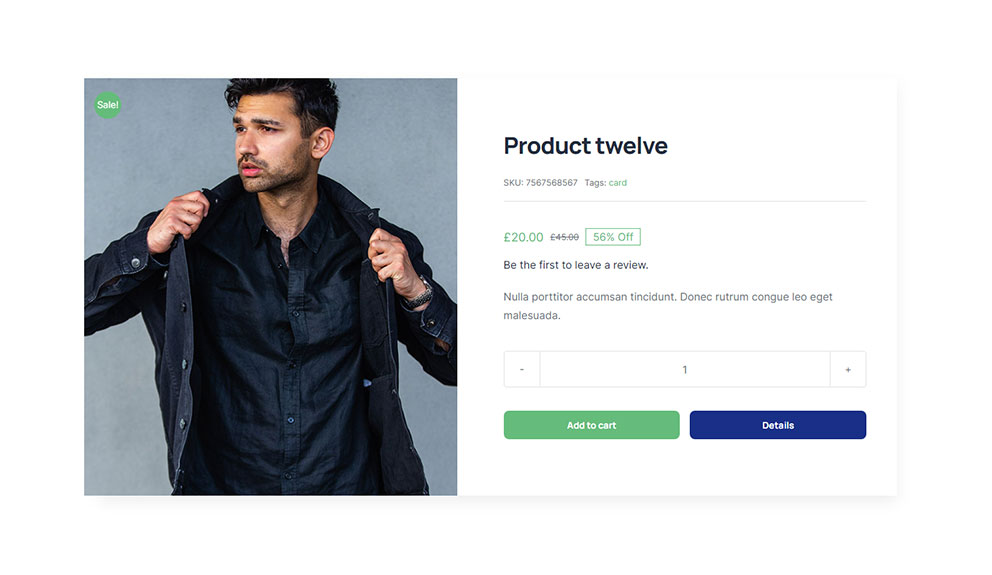Click the Product twelve title
Screen dimensions: 992x575
tap(585, 146)
